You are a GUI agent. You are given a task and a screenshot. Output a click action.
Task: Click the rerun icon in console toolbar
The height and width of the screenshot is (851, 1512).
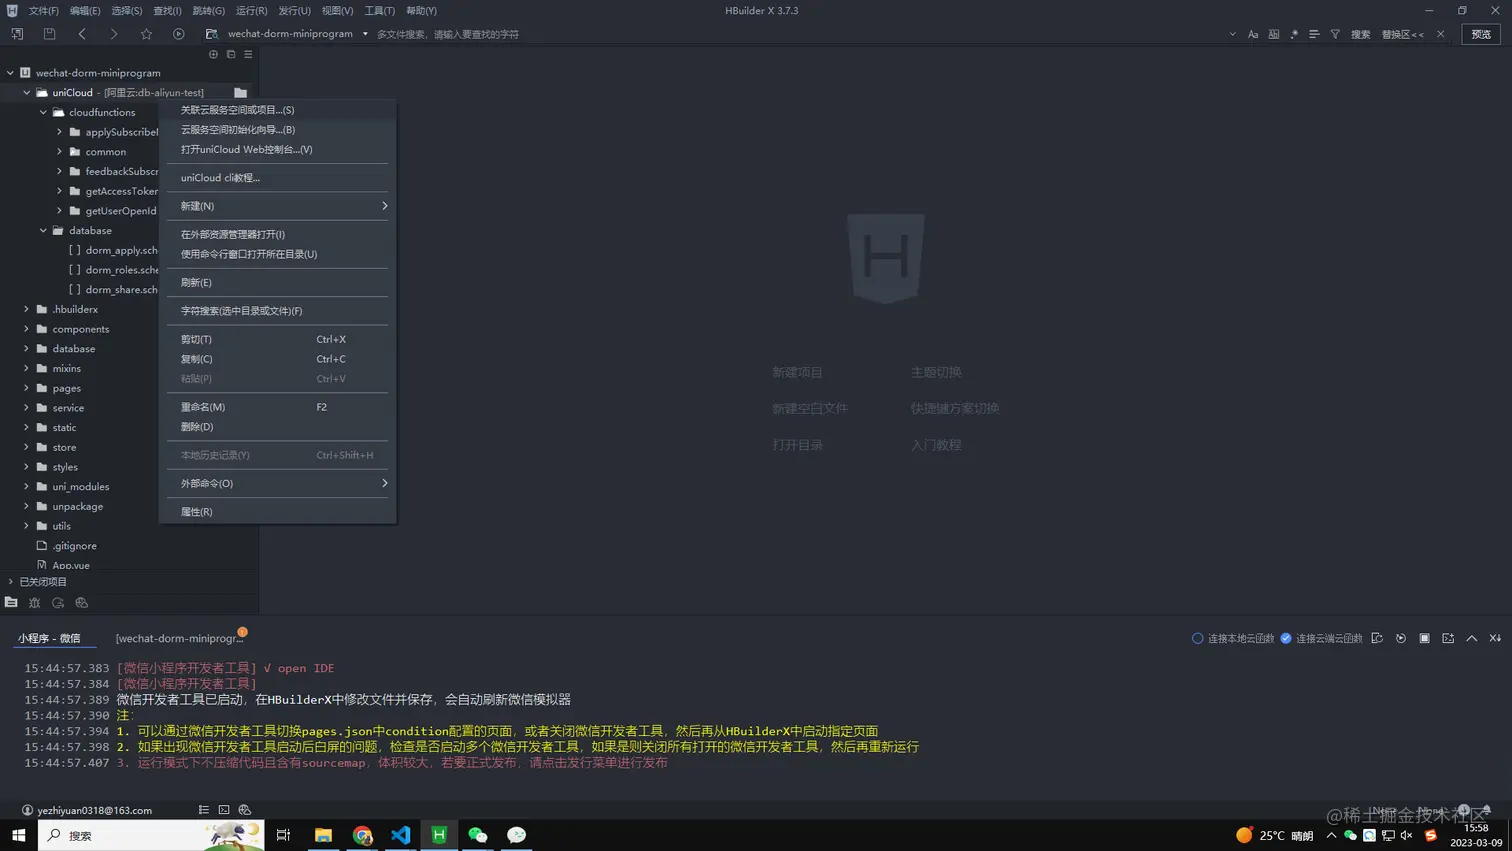coord(1401,638)
